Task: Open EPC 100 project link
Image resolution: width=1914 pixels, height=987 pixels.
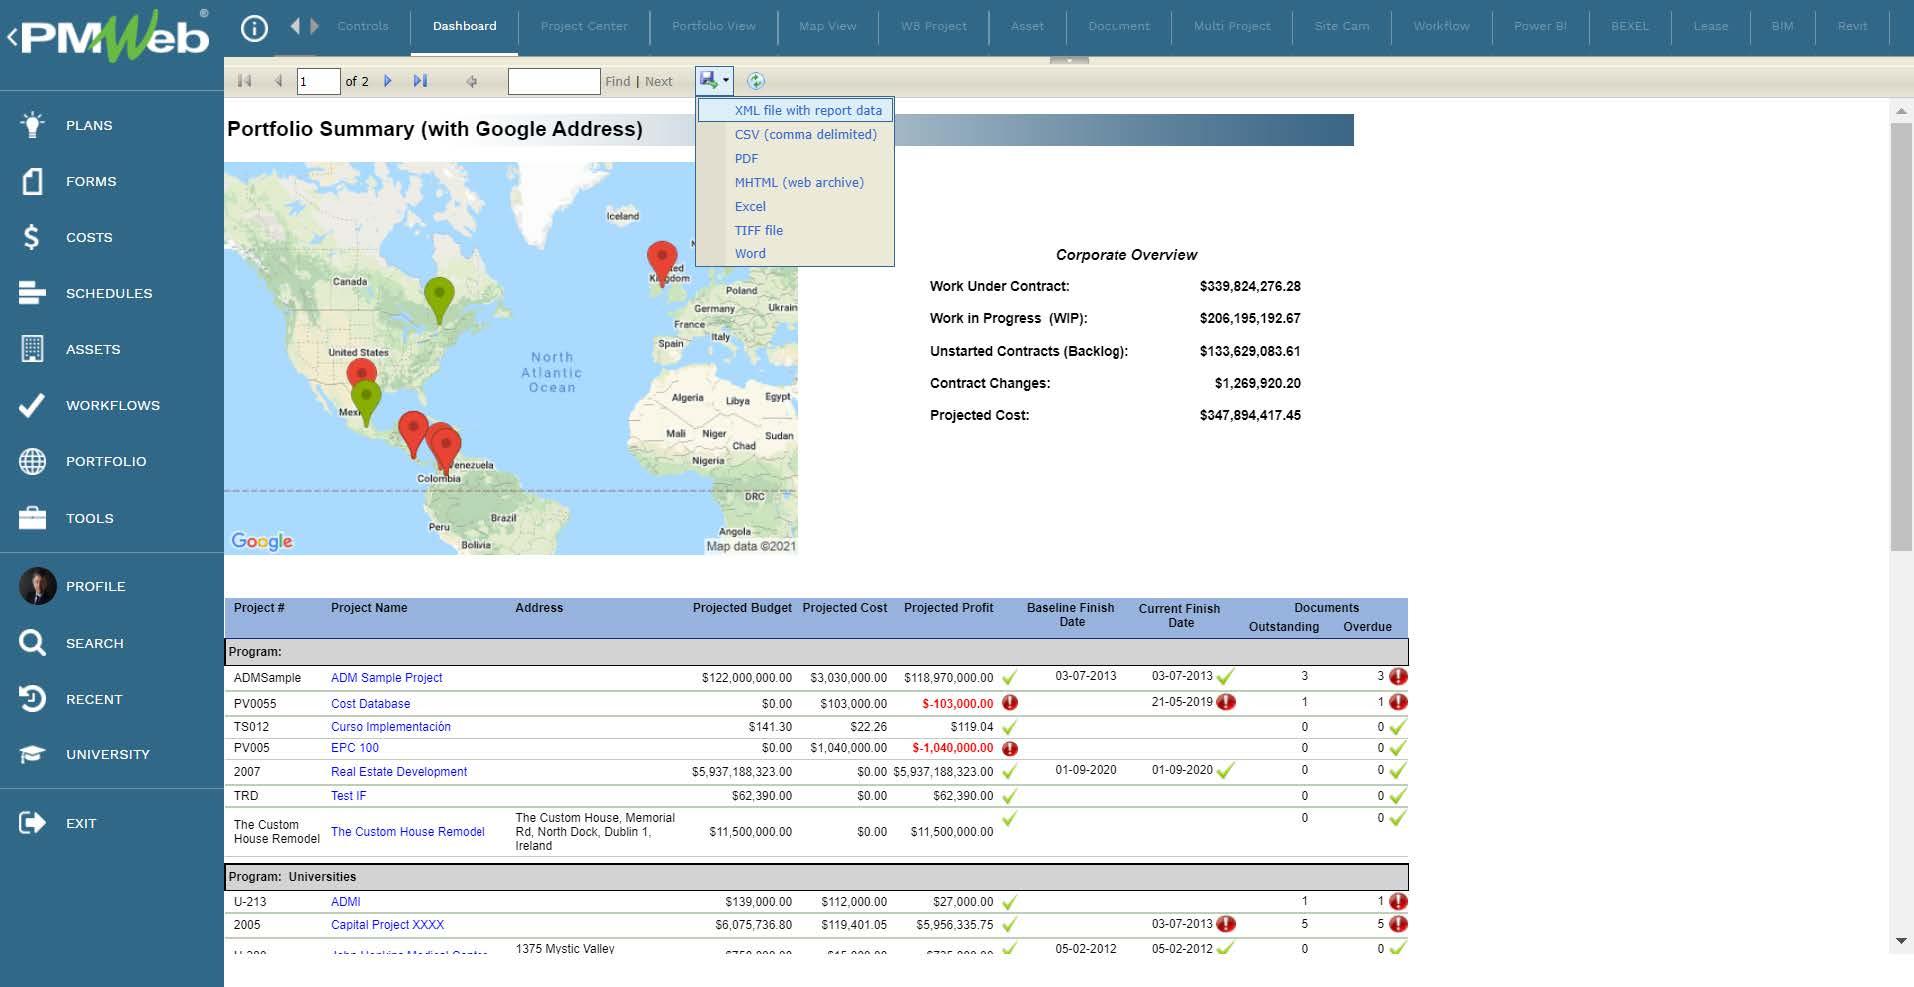Action: click(355, 748)
